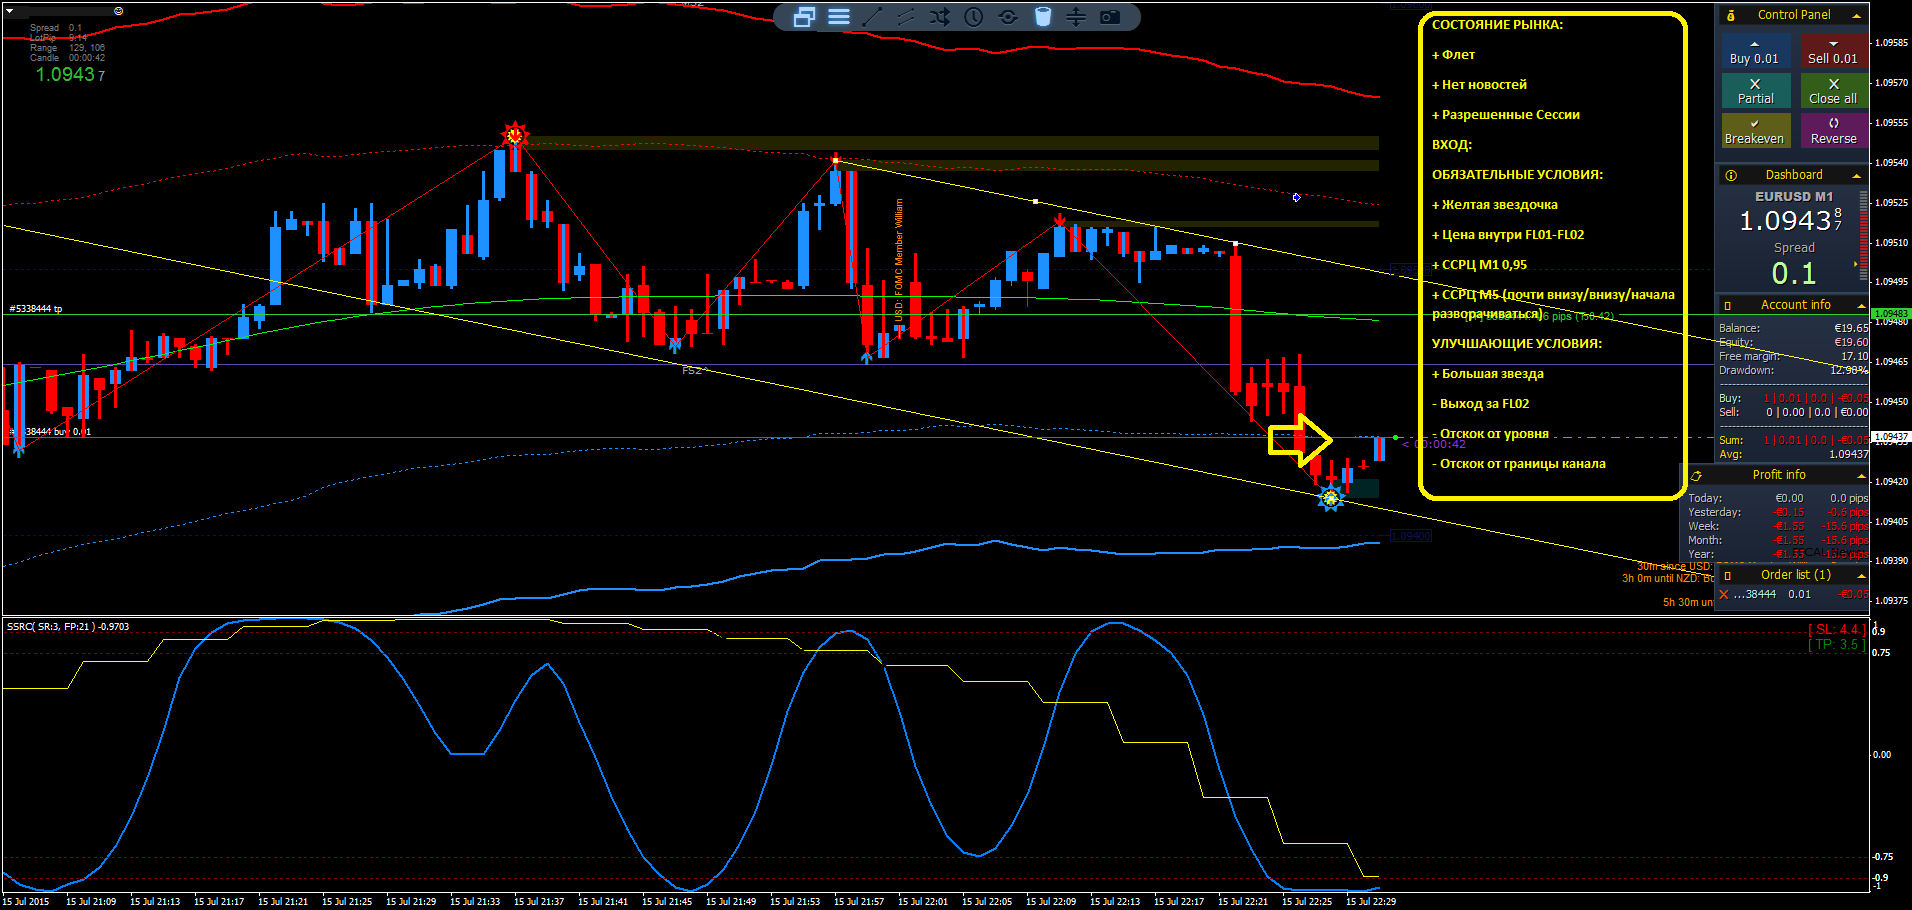1912x910 pixels.
Task: Click the red spread level meter bar
Action: click(1864, 238)
